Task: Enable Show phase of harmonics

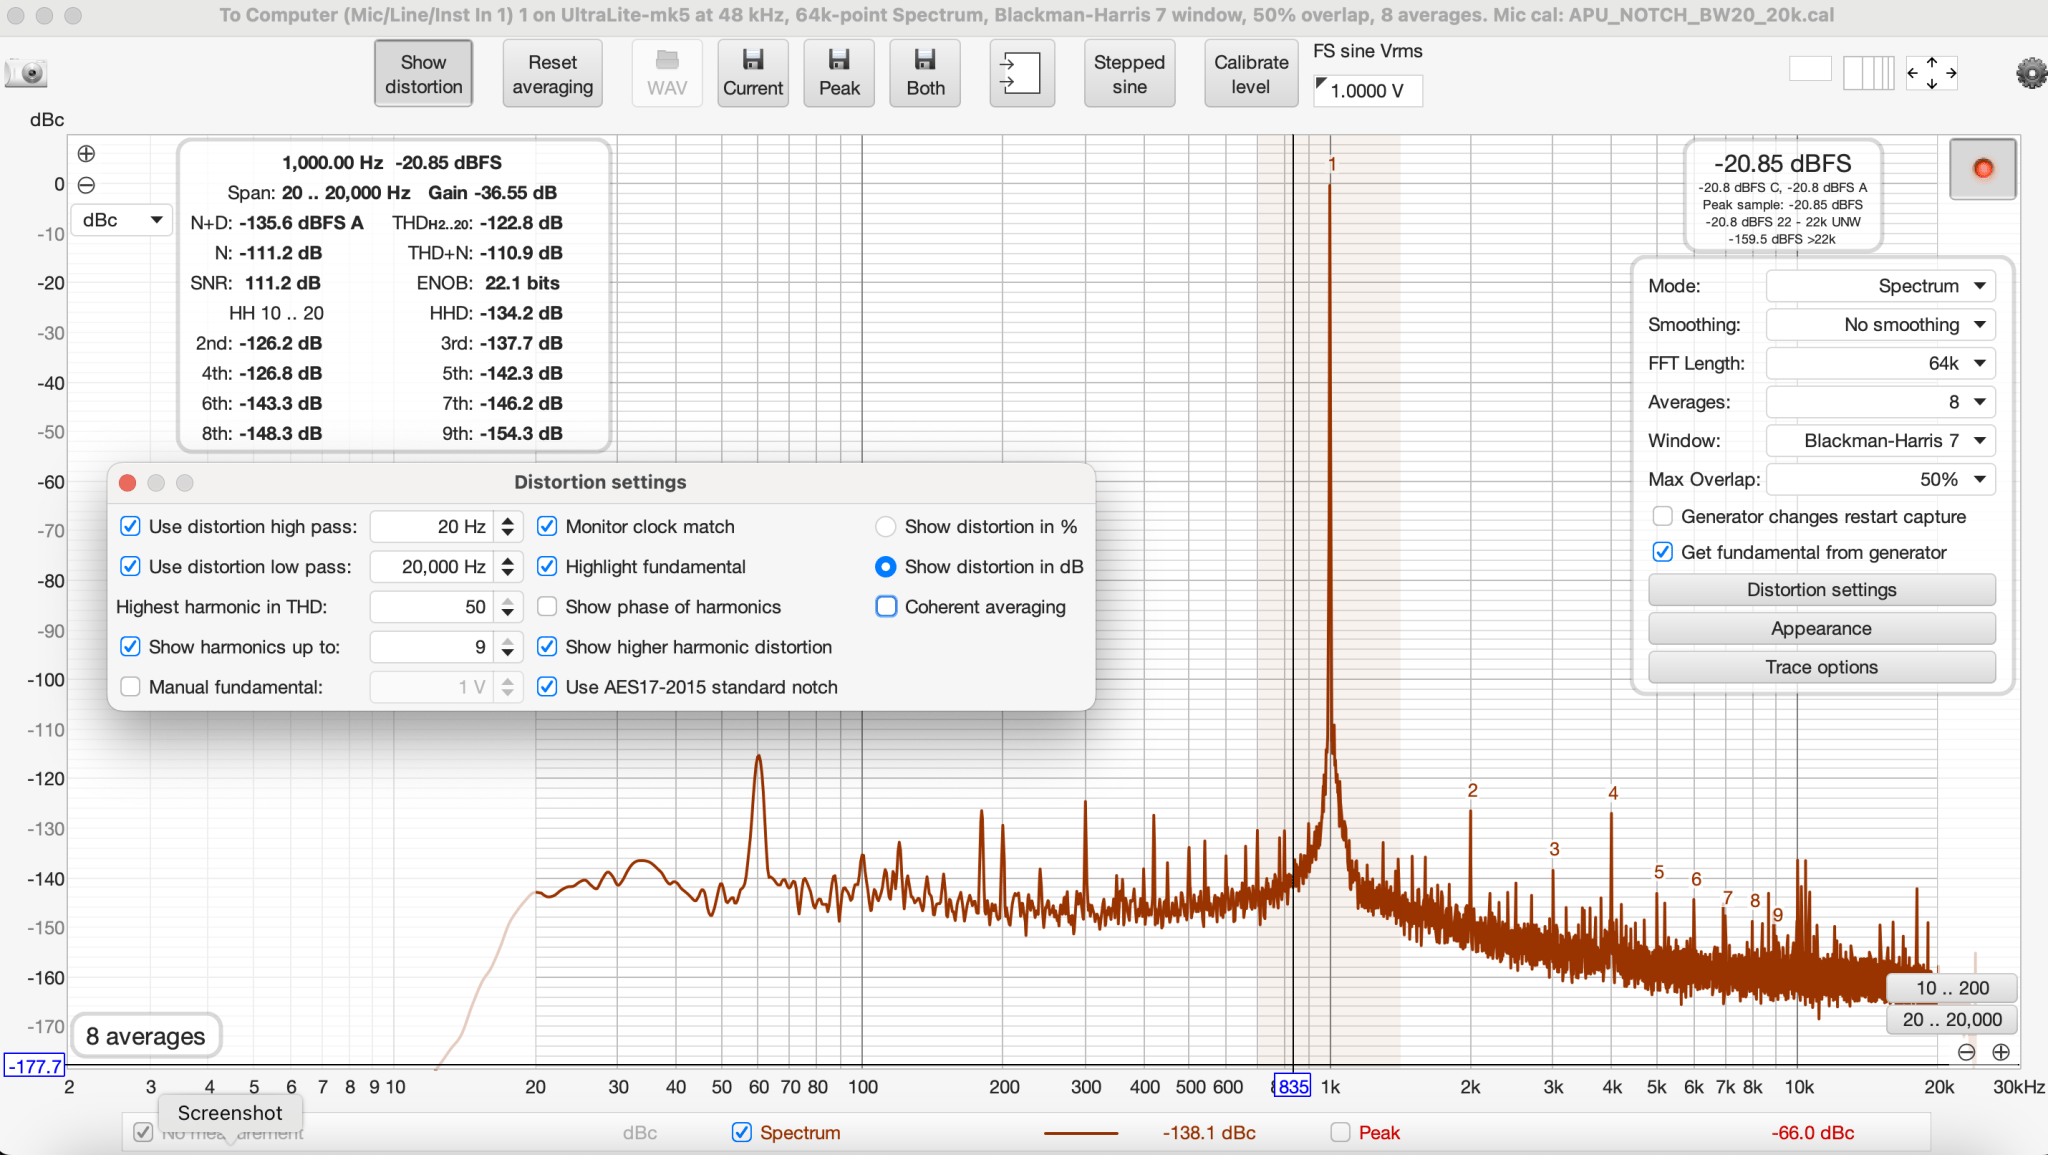Action: (547, 606)
